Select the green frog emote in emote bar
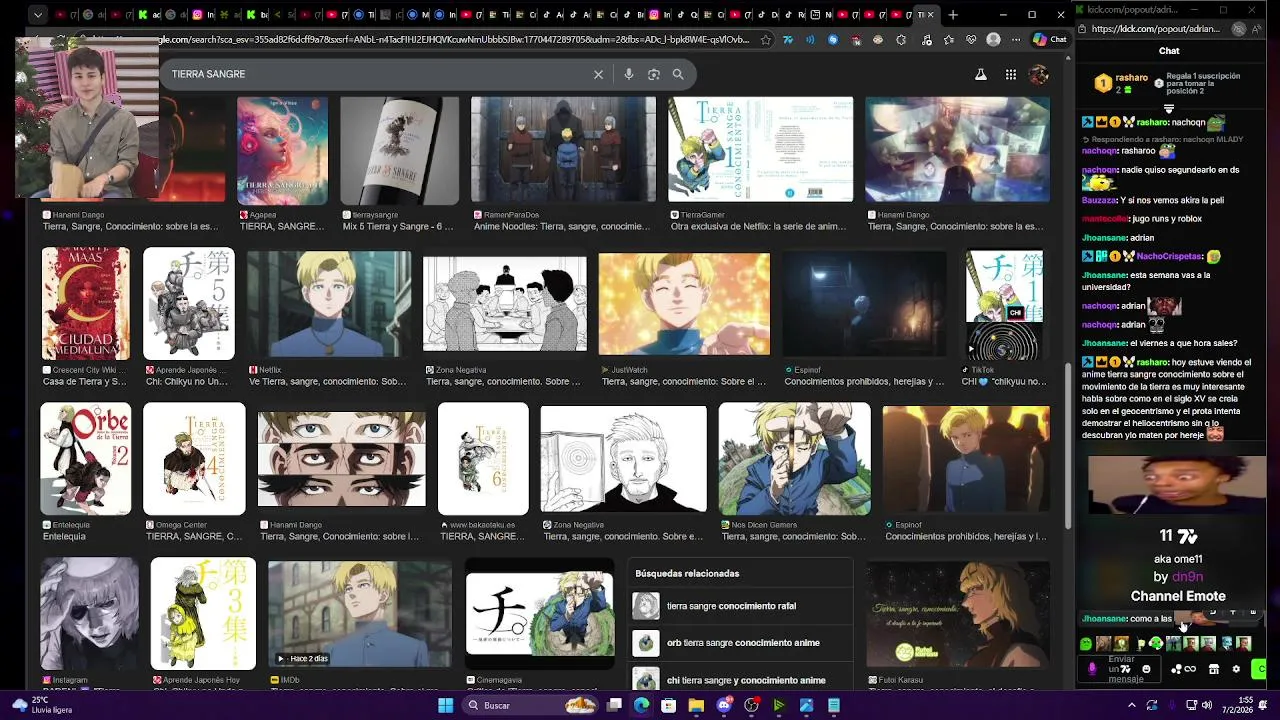 1086,644
